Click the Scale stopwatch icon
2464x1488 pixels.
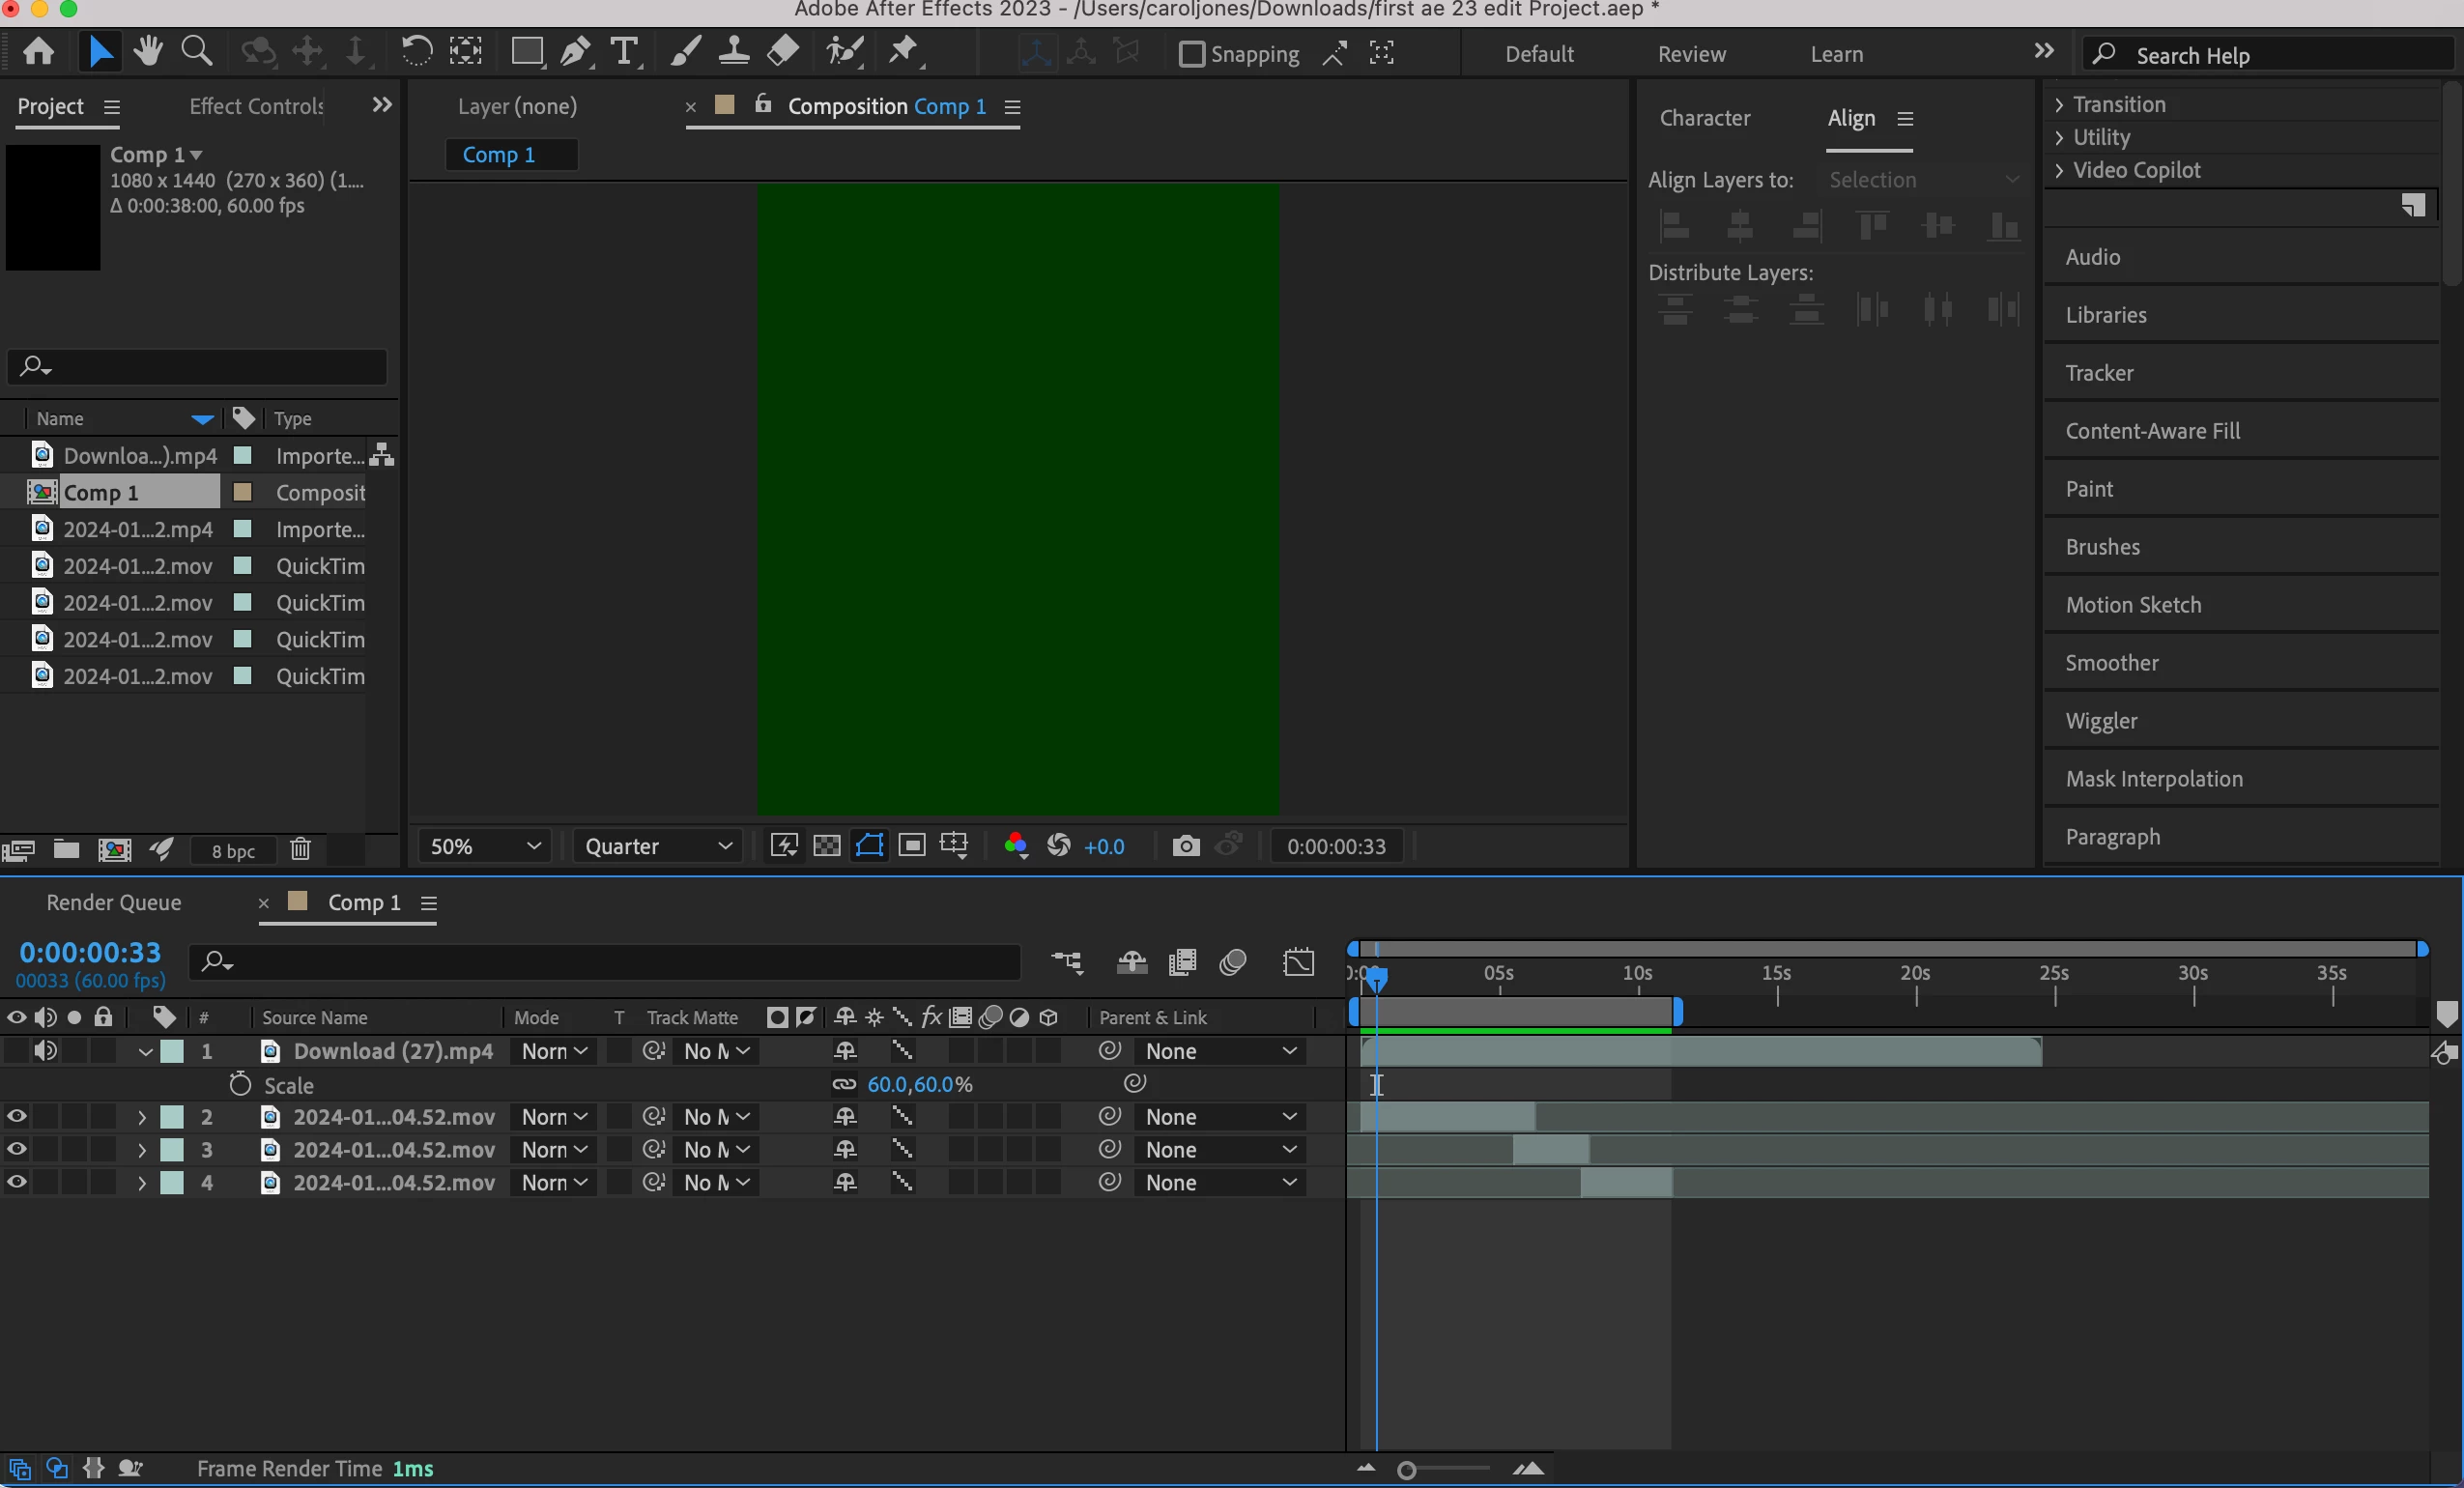point(240,1084)
